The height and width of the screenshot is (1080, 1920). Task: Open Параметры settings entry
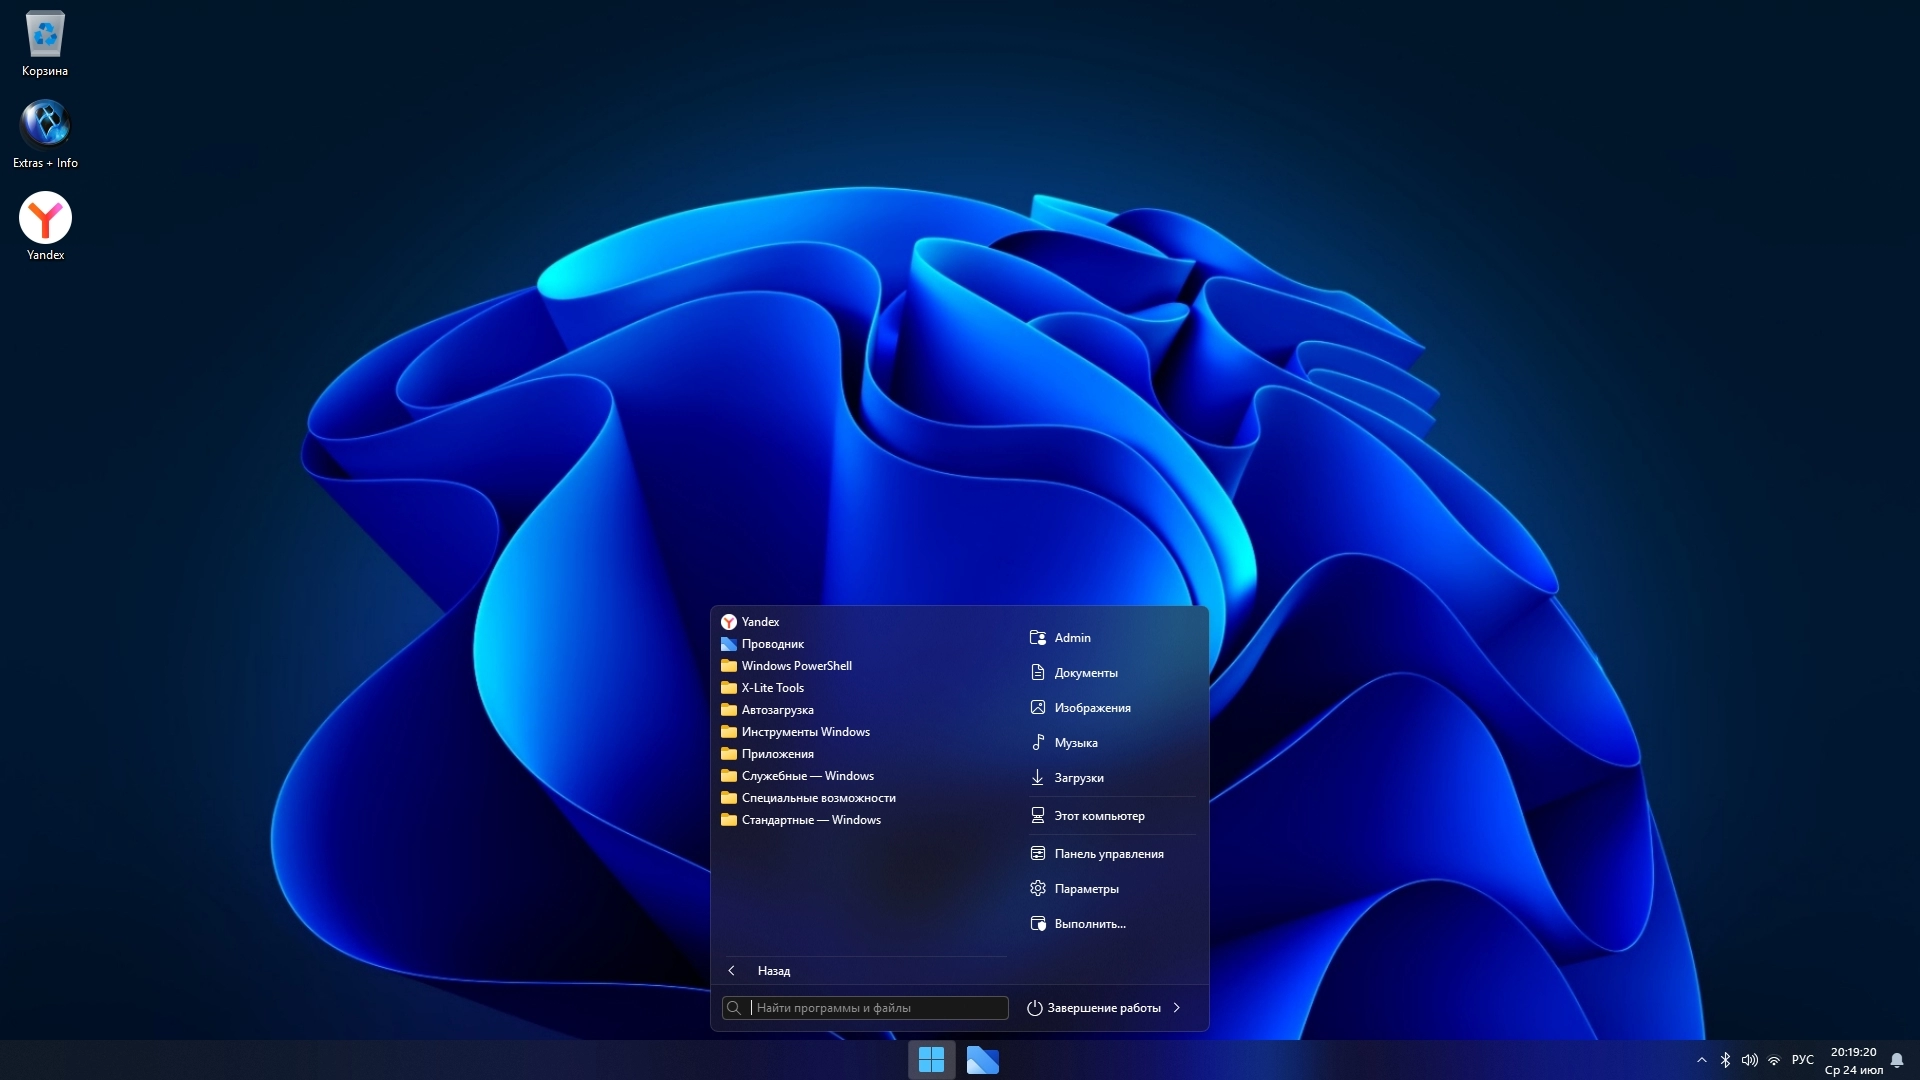click(x=1086, y=889)
